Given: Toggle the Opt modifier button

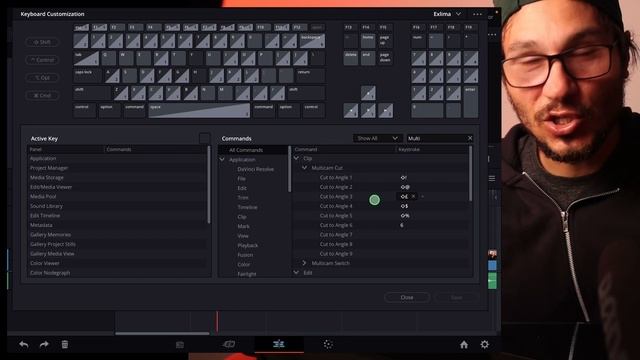Looking at the screenshot, I should coord(42,78).
